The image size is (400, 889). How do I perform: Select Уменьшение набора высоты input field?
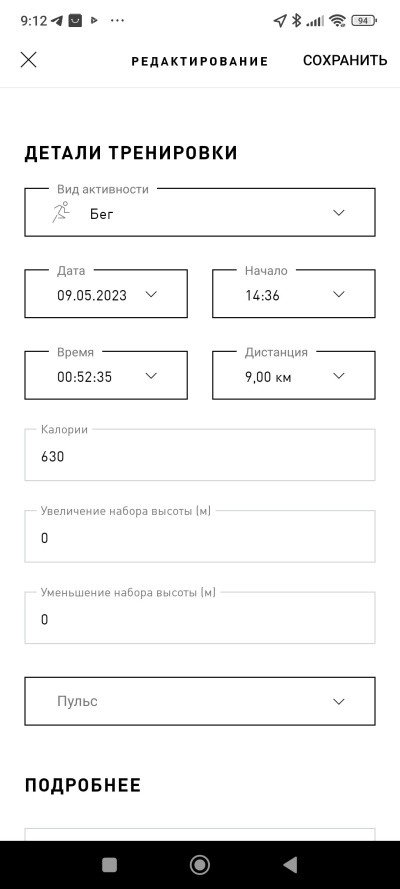(x=200, y=619)
